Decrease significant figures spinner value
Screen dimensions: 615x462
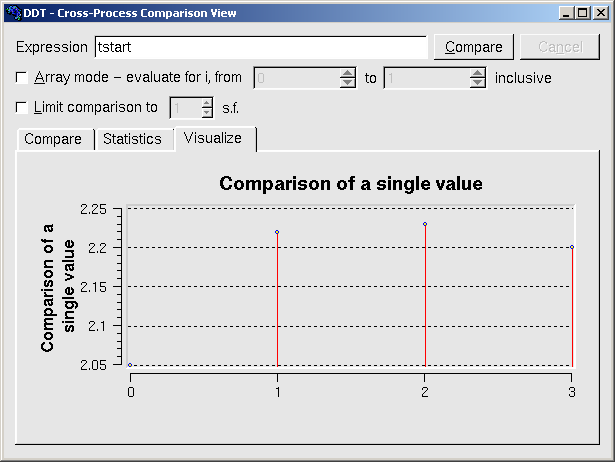pyautogui.click(x=206, y=113)
